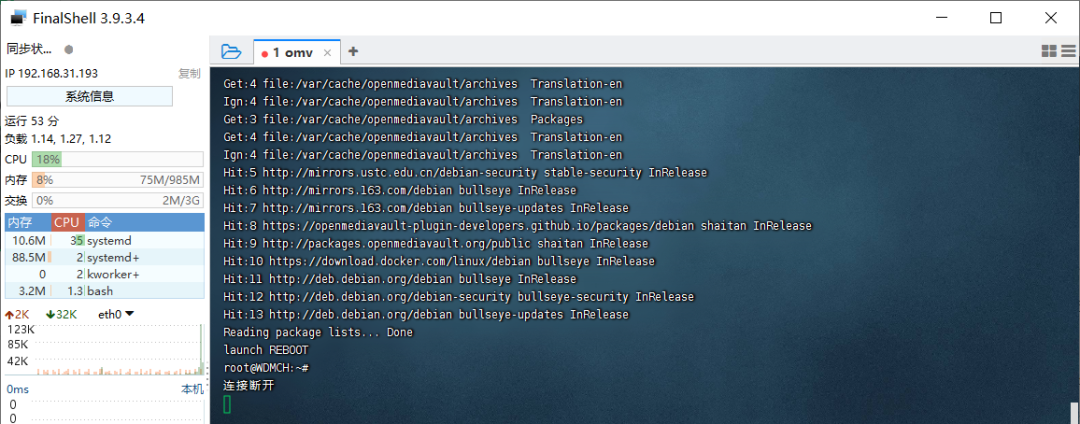Open the eth0 network interface dropdown

116,315
